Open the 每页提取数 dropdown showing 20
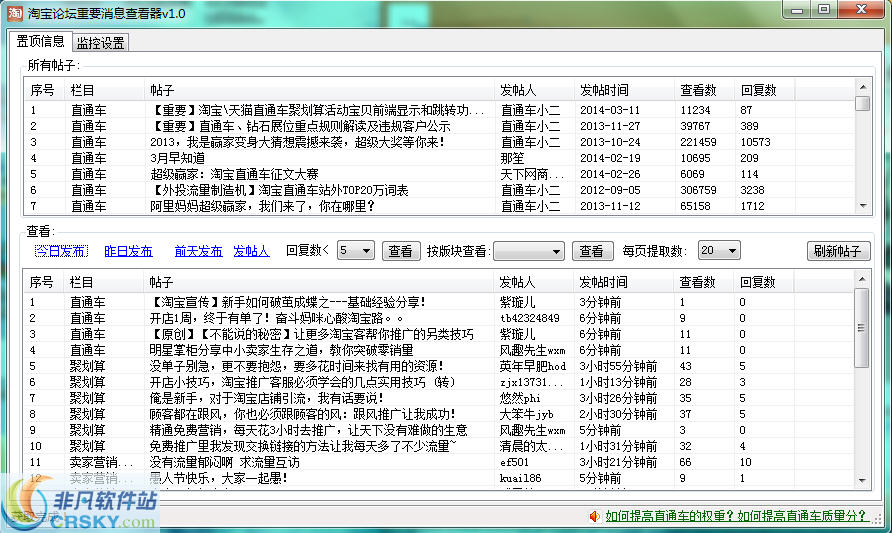892x533 pixels. (x=719, y=250)
